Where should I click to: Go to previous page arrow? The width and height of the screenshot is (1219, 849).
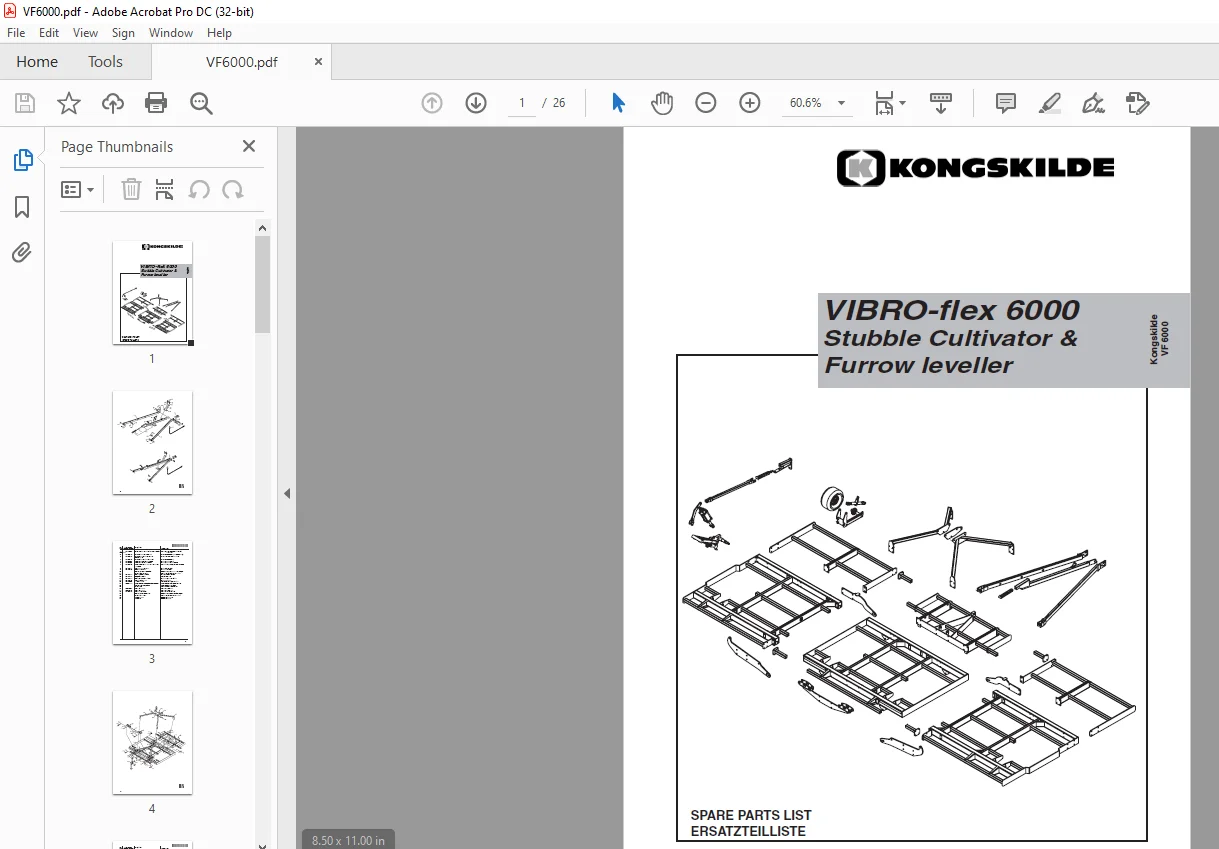coord(432,103)
